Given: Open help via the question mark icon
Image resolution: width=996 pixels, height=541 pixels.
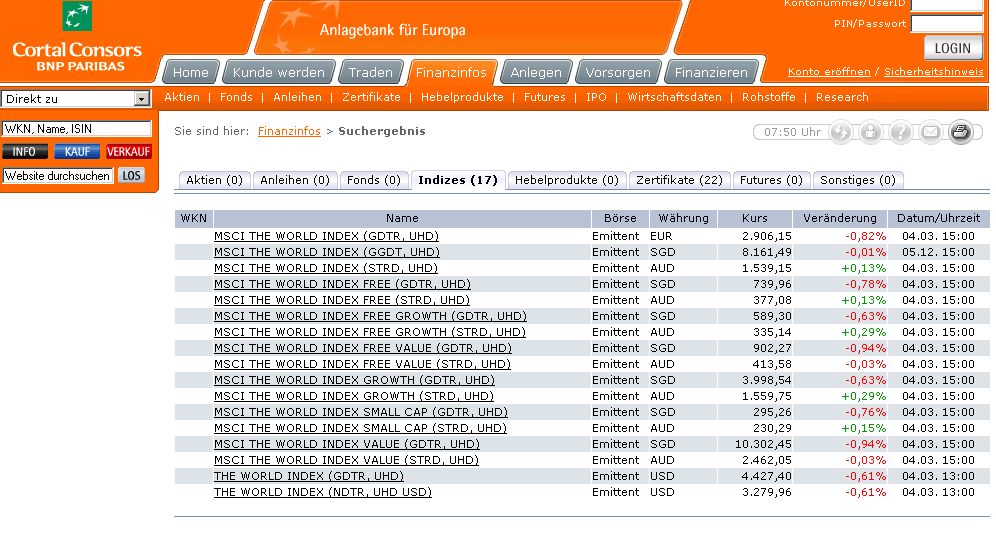Looking at the screenshot, I should coord(901,132).
